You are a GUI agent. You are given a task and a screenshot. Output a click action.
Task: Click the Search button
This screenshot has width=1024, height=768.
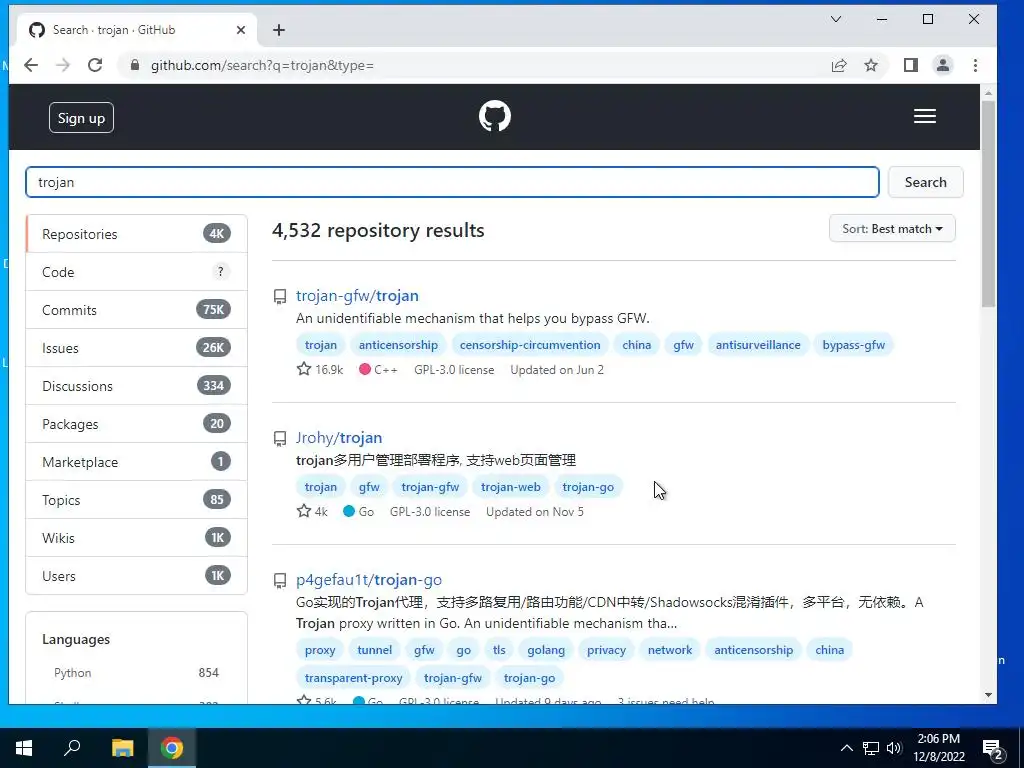click(925, 182)
